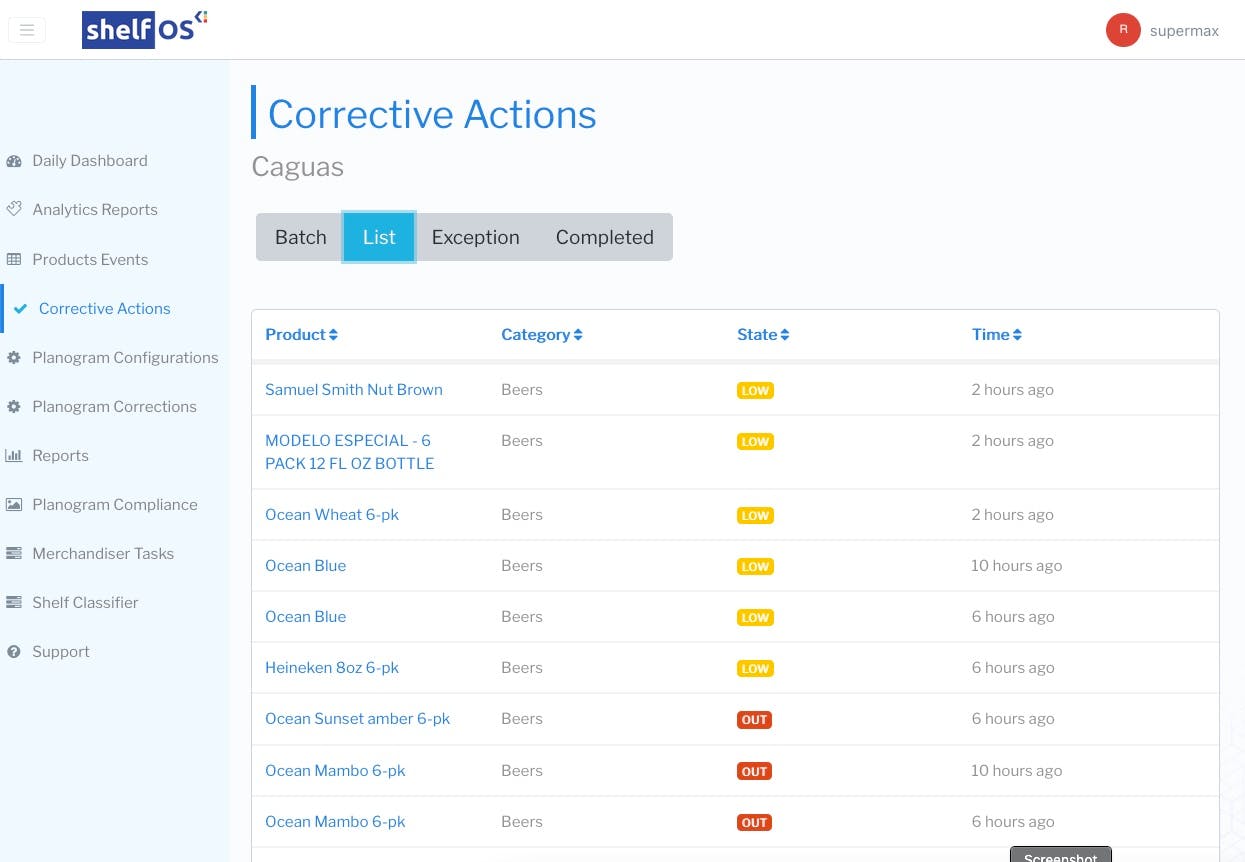This screenshot has width=1245, height=862.
Task: Click the Products Events table icon
Action: 14,260
